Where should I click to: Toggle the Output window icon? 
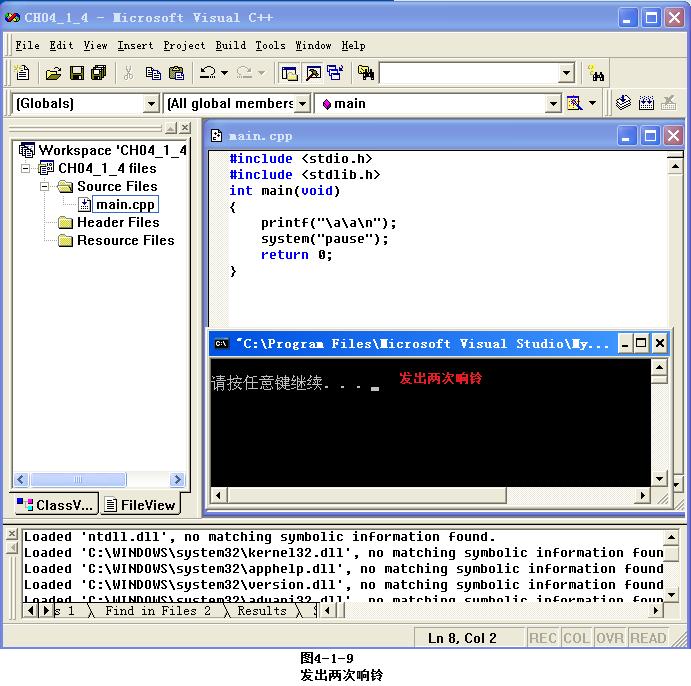click(313, 73)
